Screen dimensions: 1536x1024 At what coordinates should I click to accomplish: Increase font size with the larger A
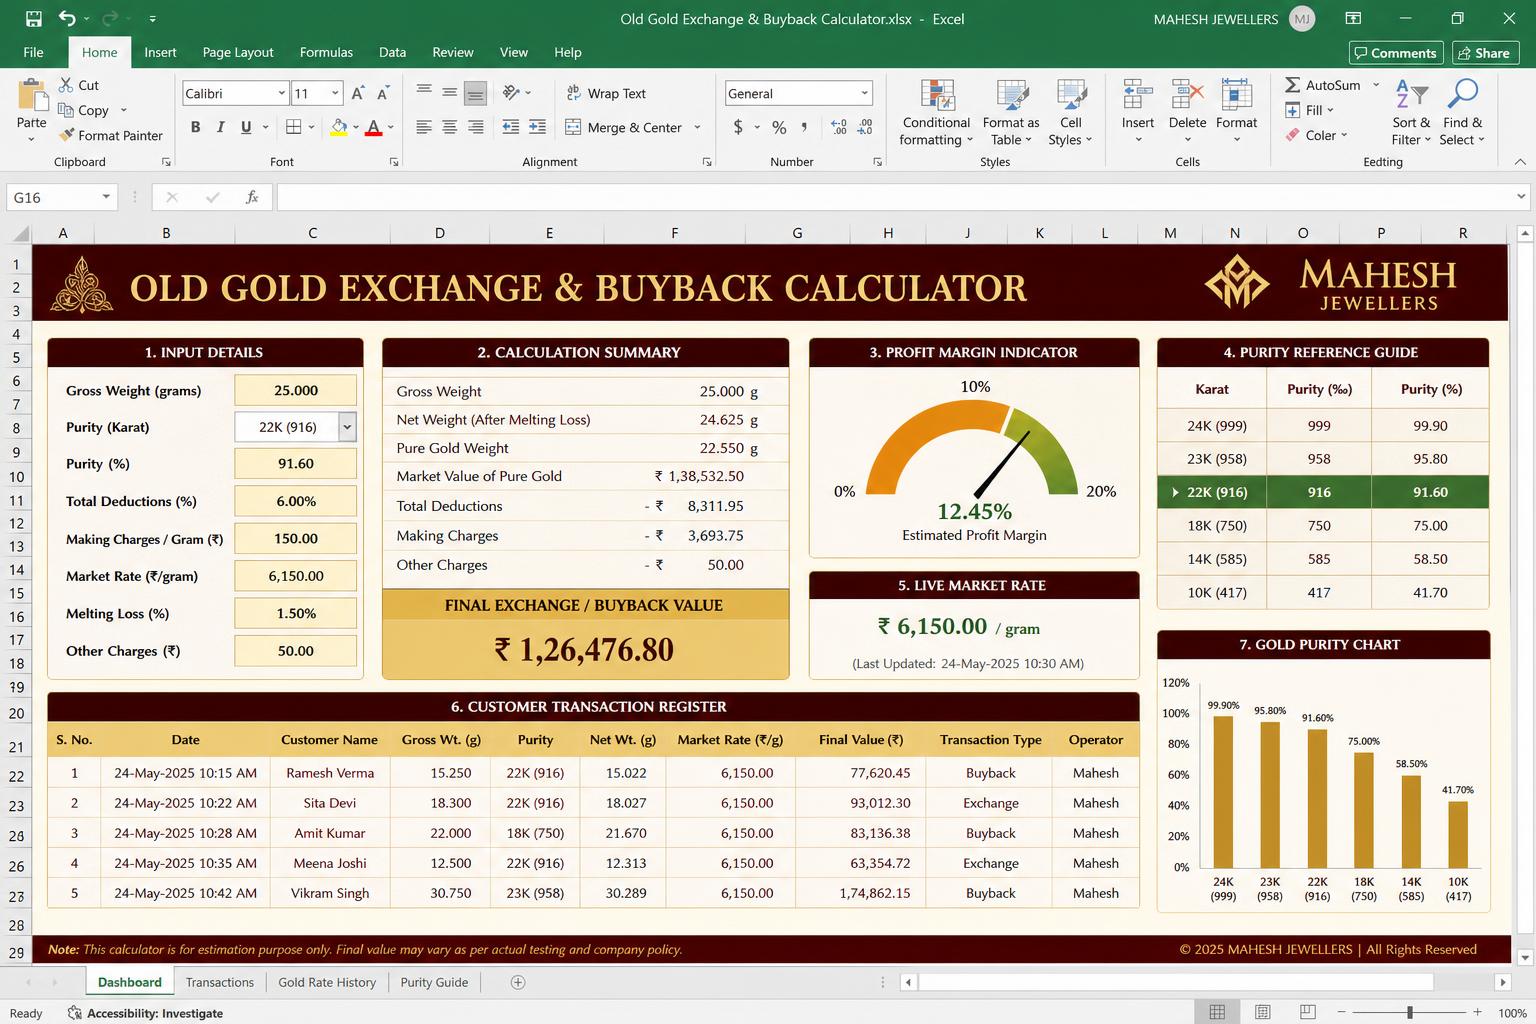(358, 93)
